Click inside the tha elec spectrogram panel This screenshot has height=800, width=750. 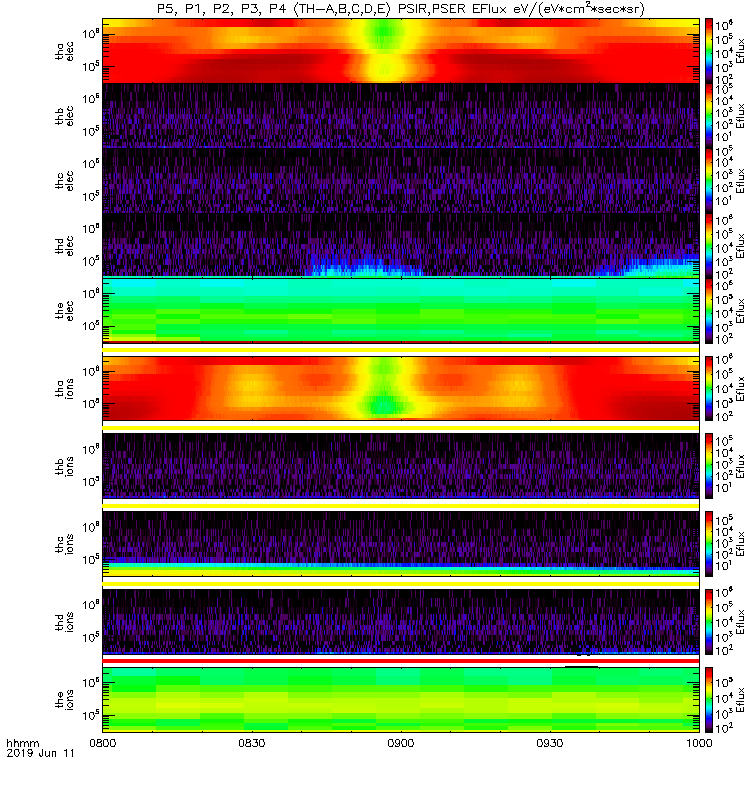click(401, 51)
